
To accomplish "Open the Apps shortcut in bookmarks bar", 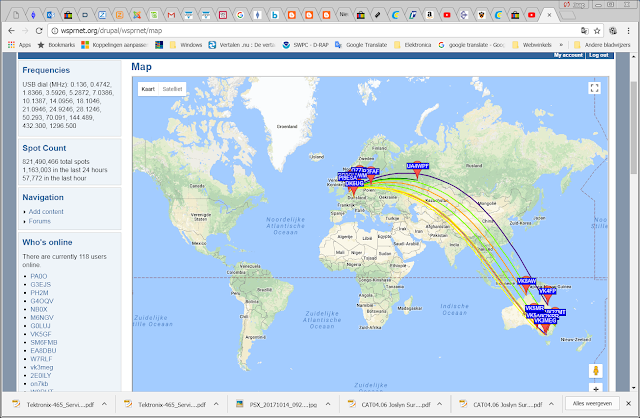I will coord(20,45).
